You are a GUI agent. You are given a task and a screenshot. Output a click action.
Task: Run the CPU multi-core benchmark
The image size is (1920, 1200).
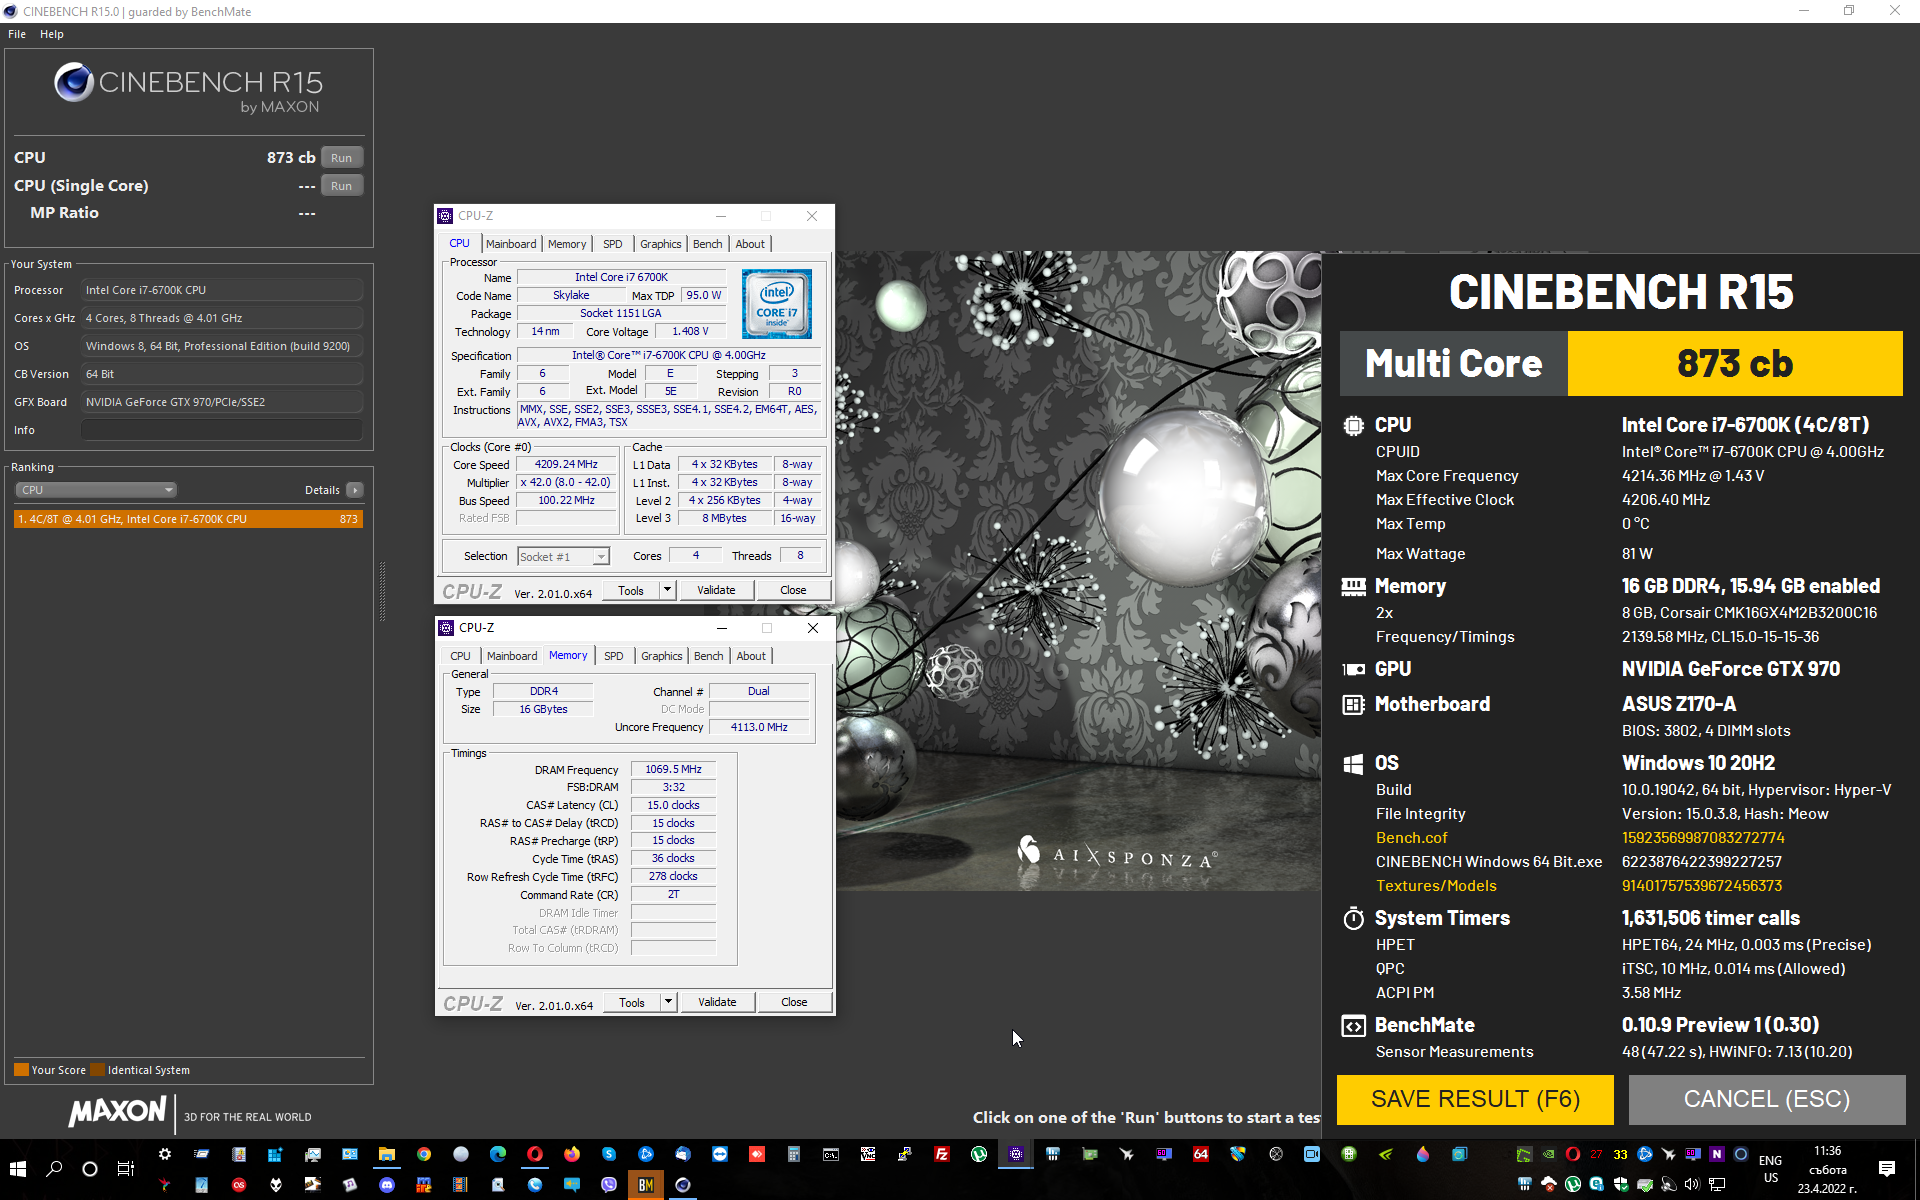[341, 158]
